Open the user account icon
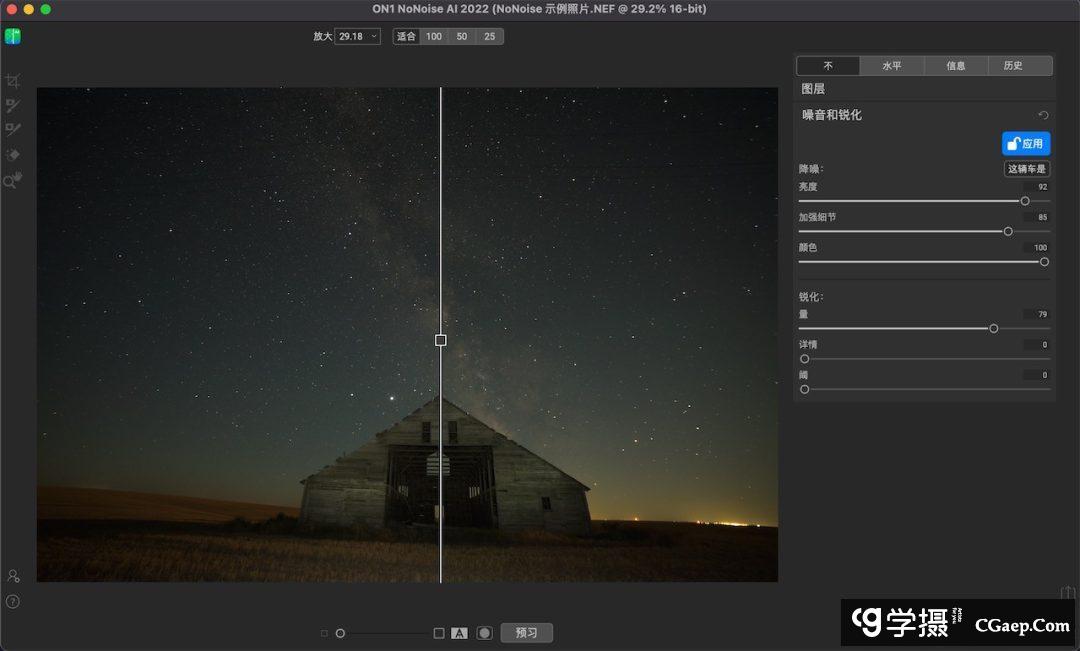The image size is (1080, 651). pos(13,576)
